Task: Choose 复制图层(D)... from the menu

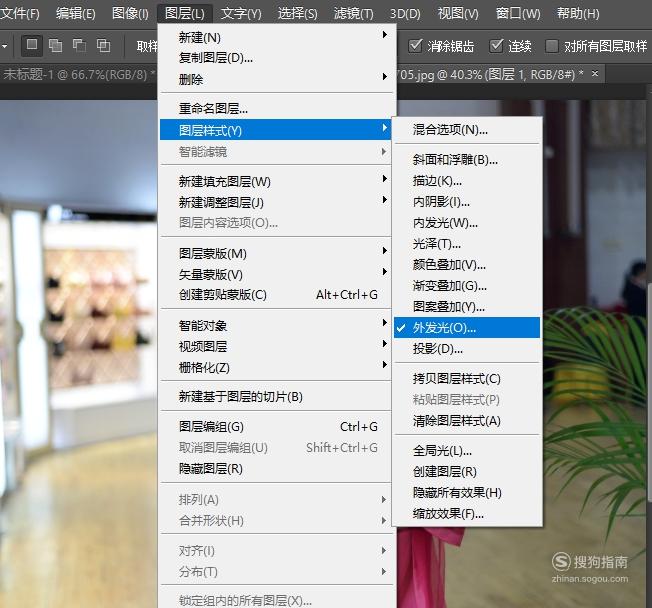Action: tap(275, 58)
